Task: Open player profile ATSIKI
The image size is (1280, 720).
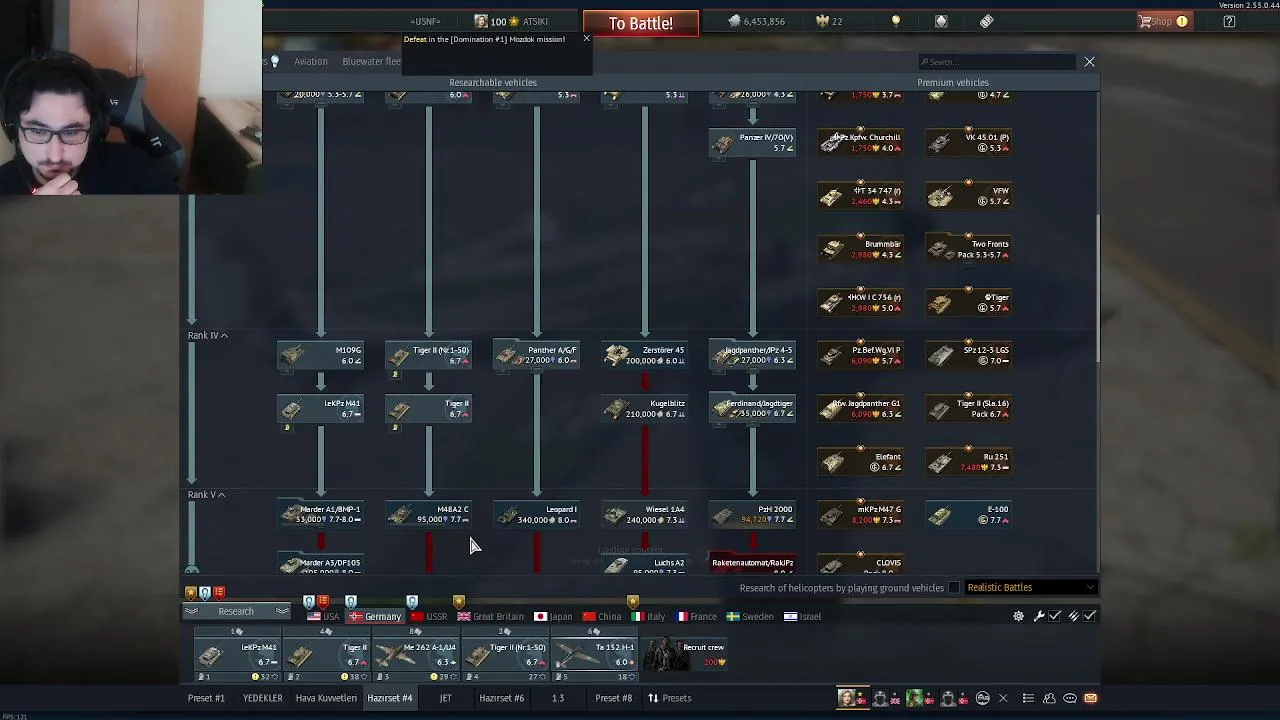Action: [511, 21]
